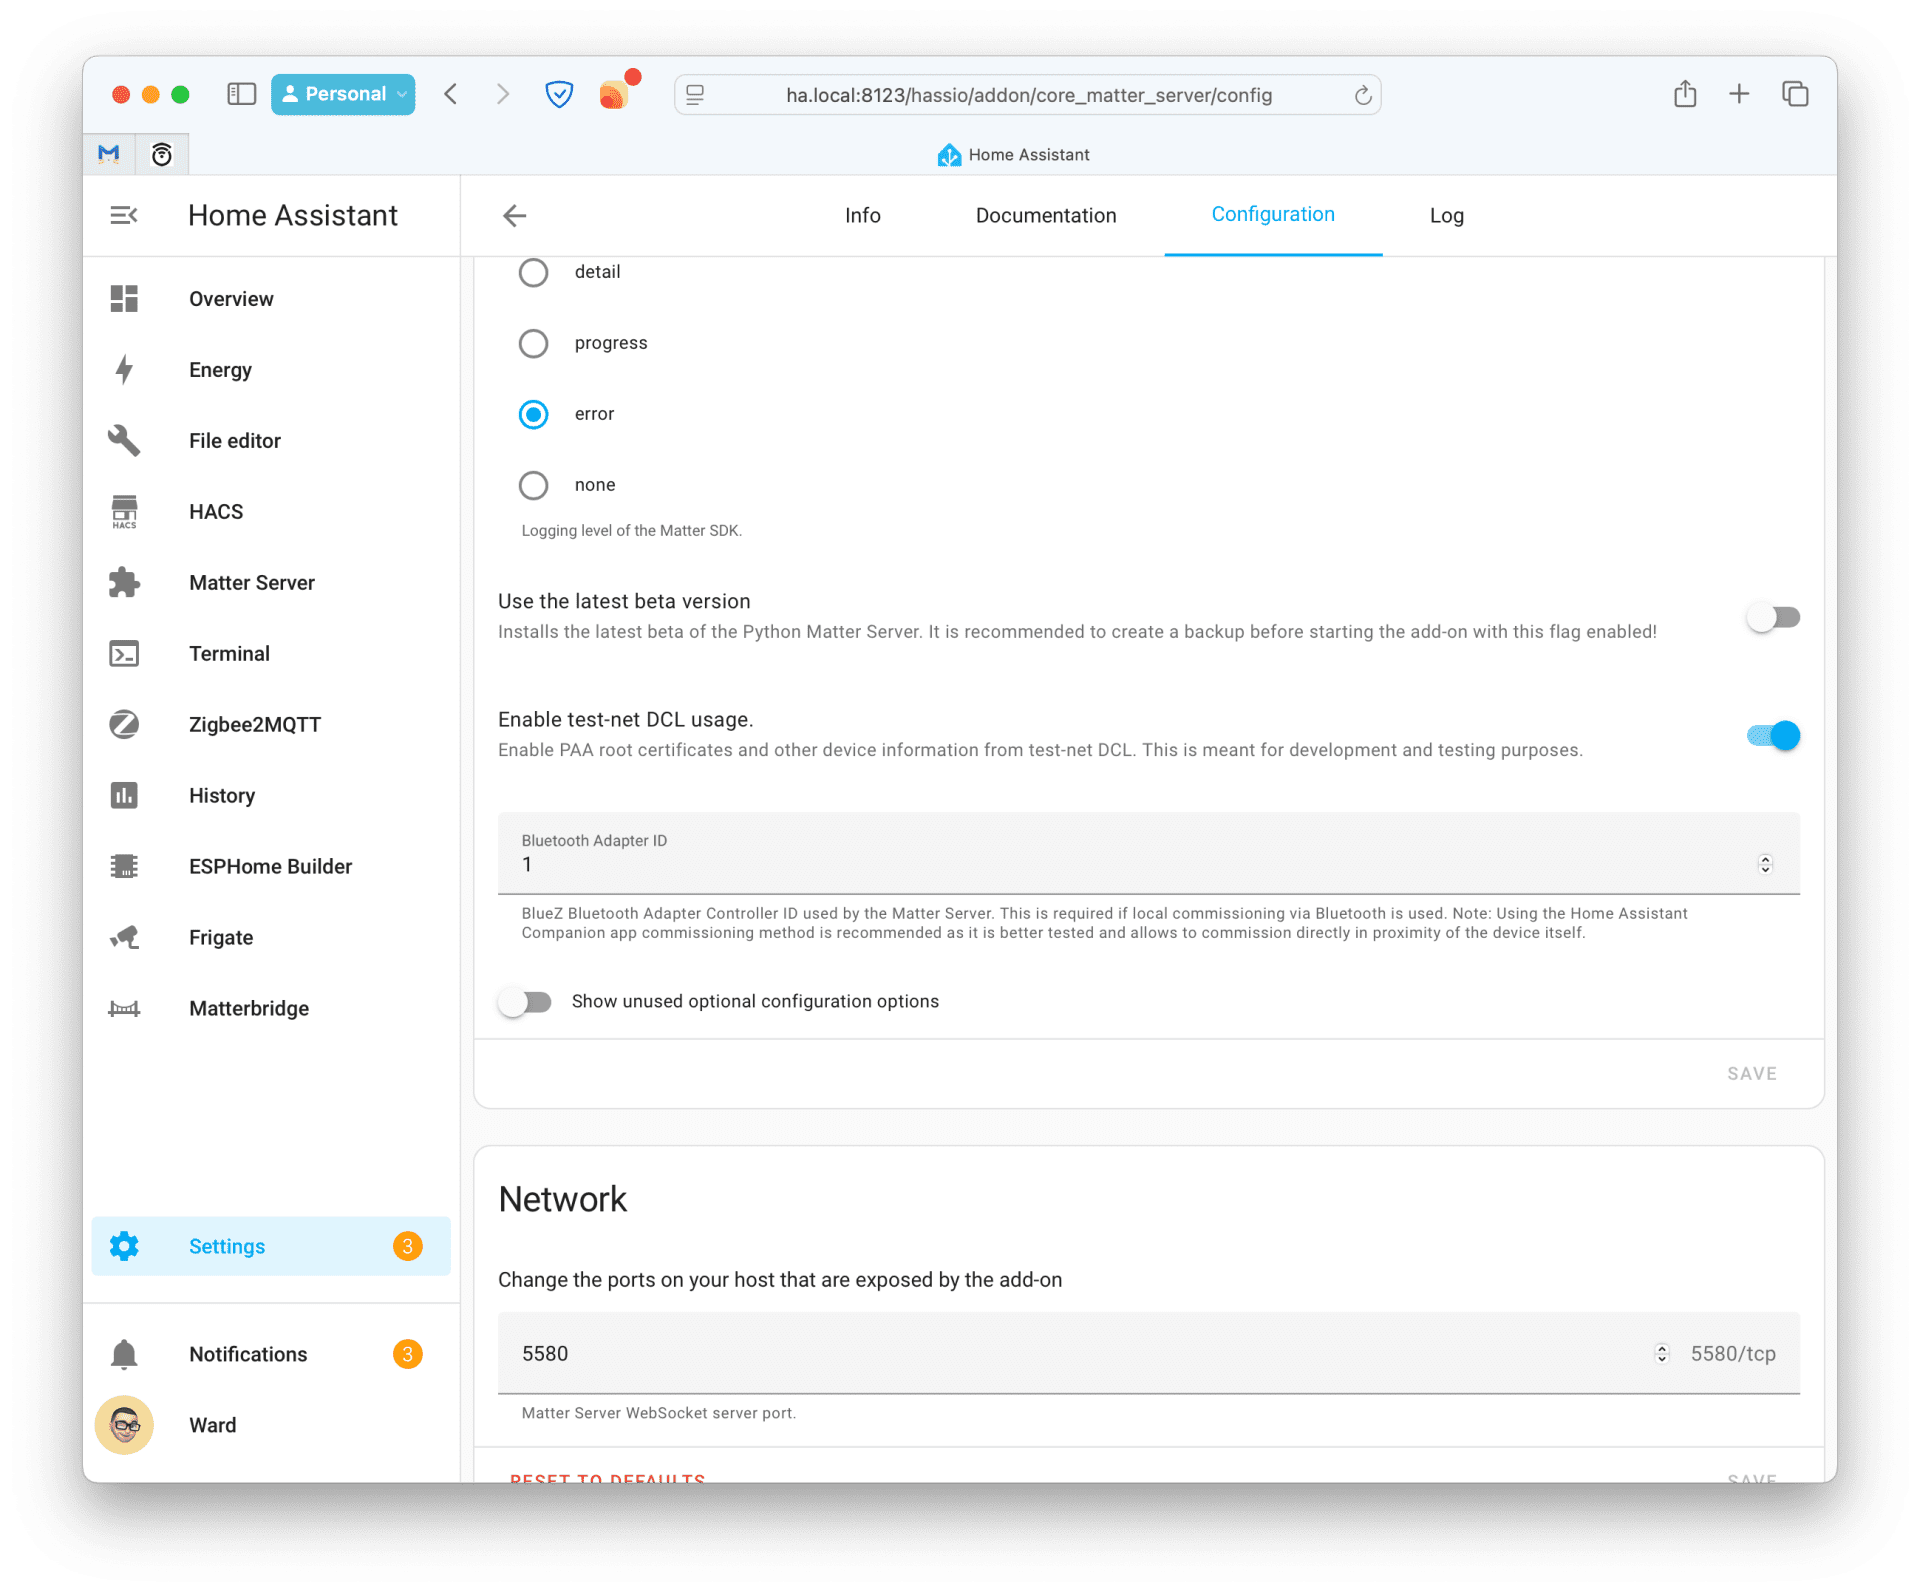Switch to the Log tab
The width and height of the screenshot is (1920, 1592).
(x=1446, y=215)
